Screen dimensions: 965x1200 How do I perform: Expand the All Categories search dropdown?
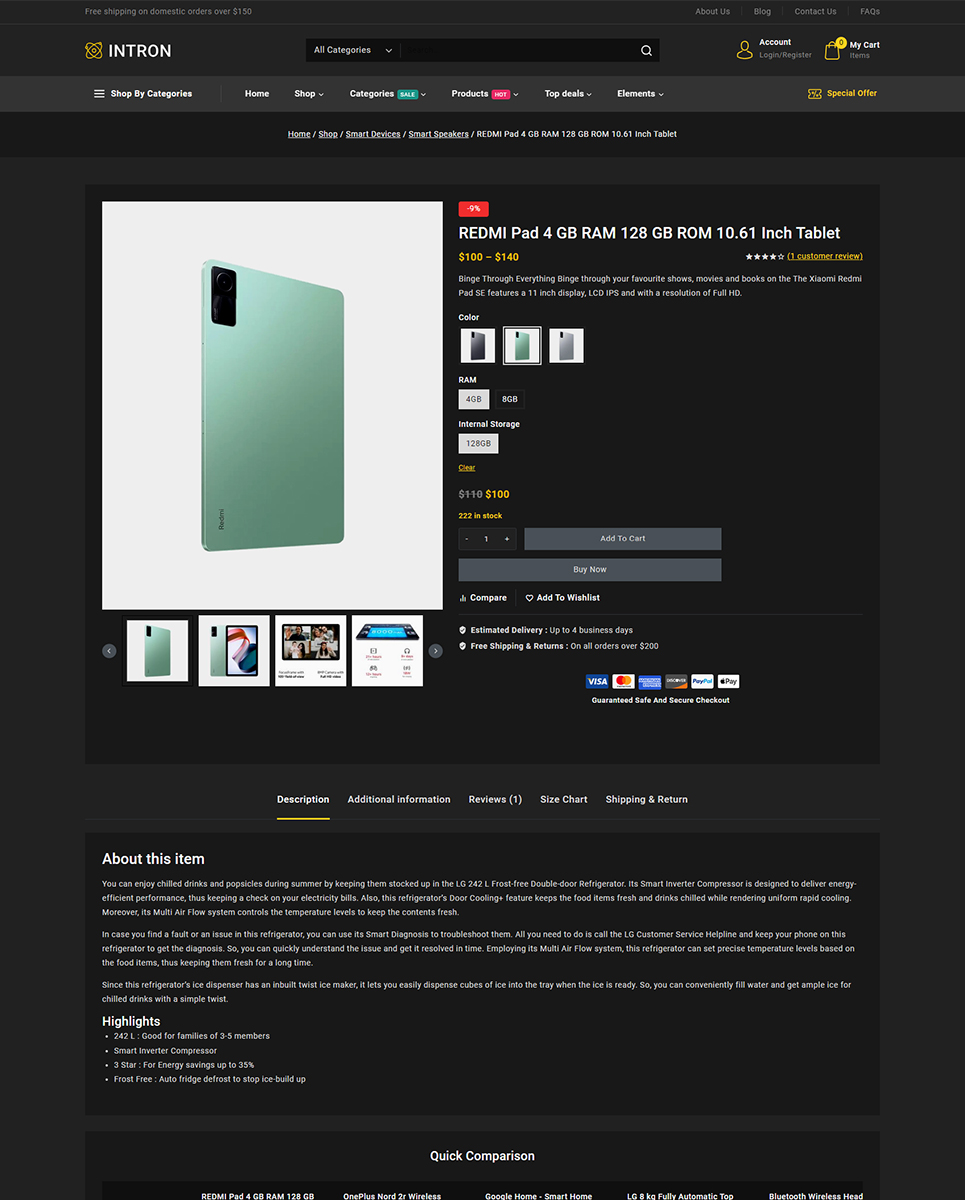(x=353, y=50)
